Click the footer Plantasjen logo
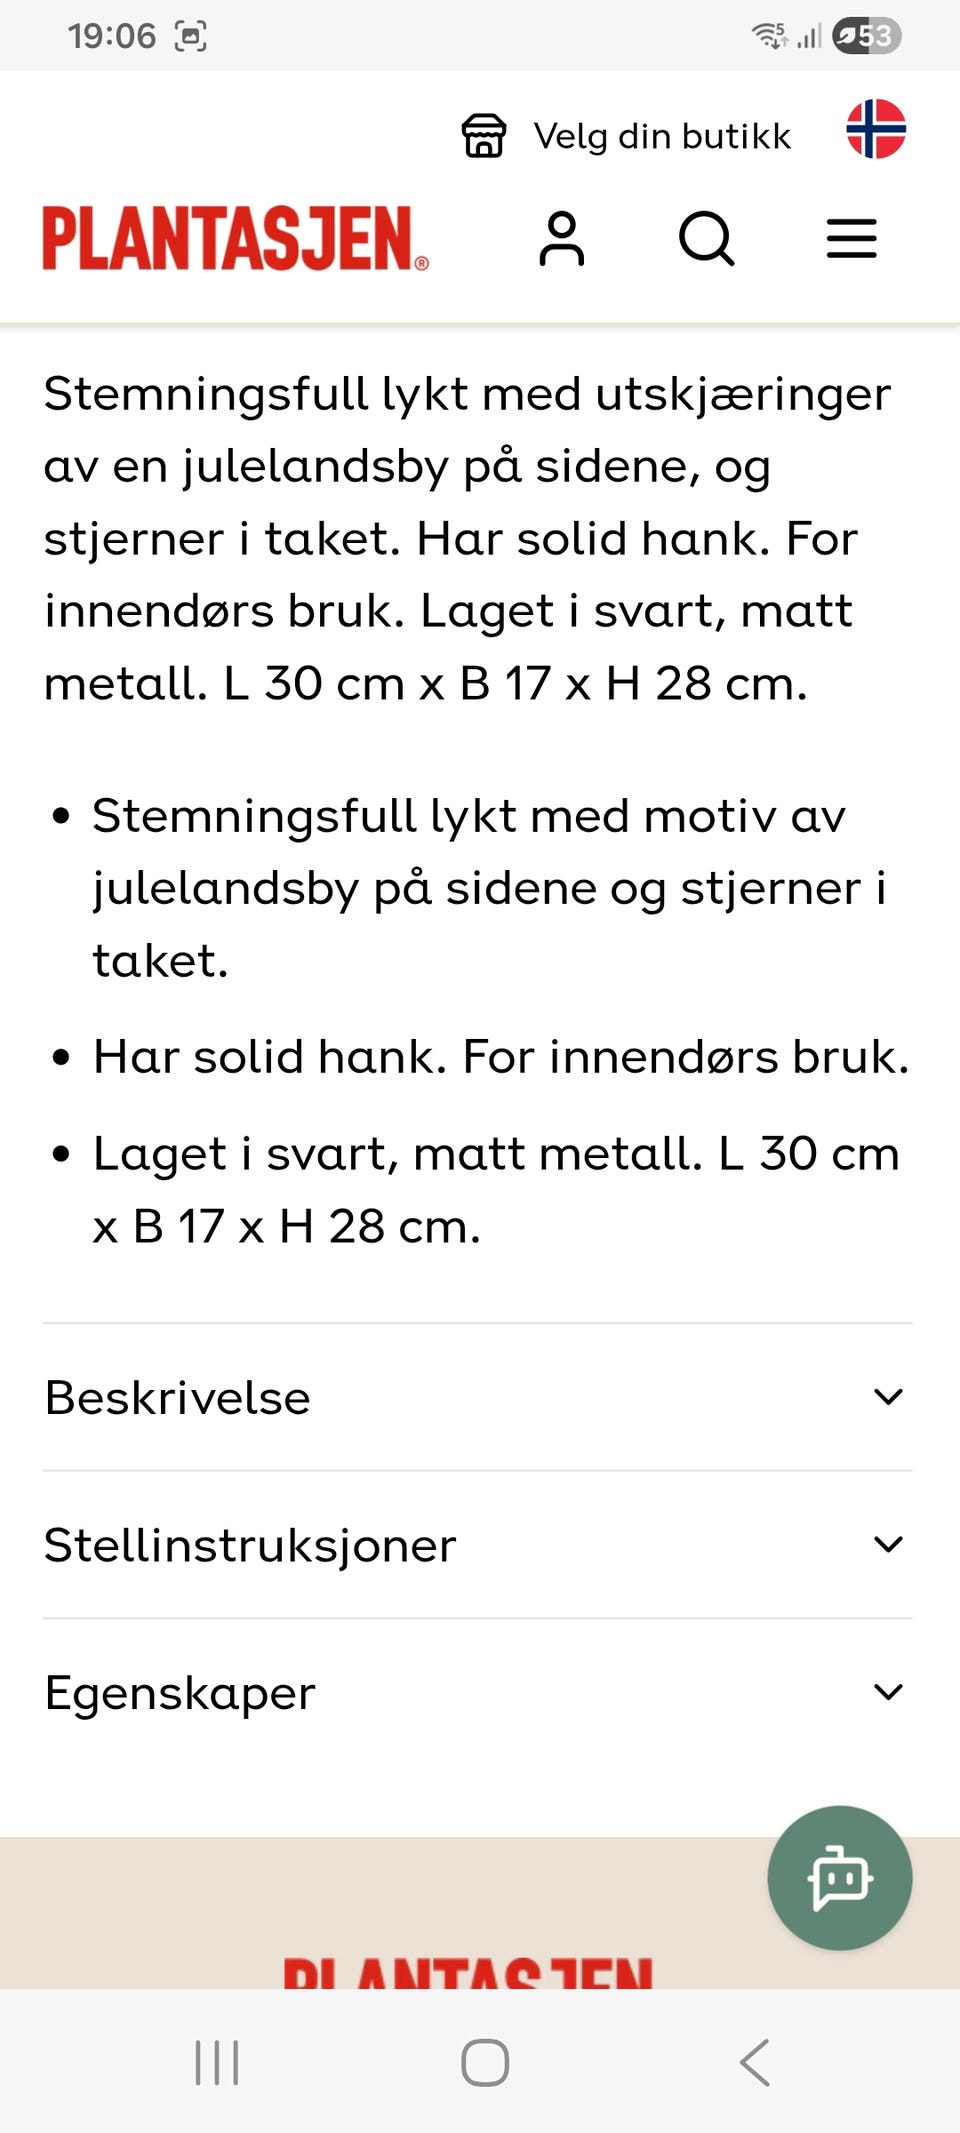The height and width of the screenshot is (2133, 960). [468, 1972]
